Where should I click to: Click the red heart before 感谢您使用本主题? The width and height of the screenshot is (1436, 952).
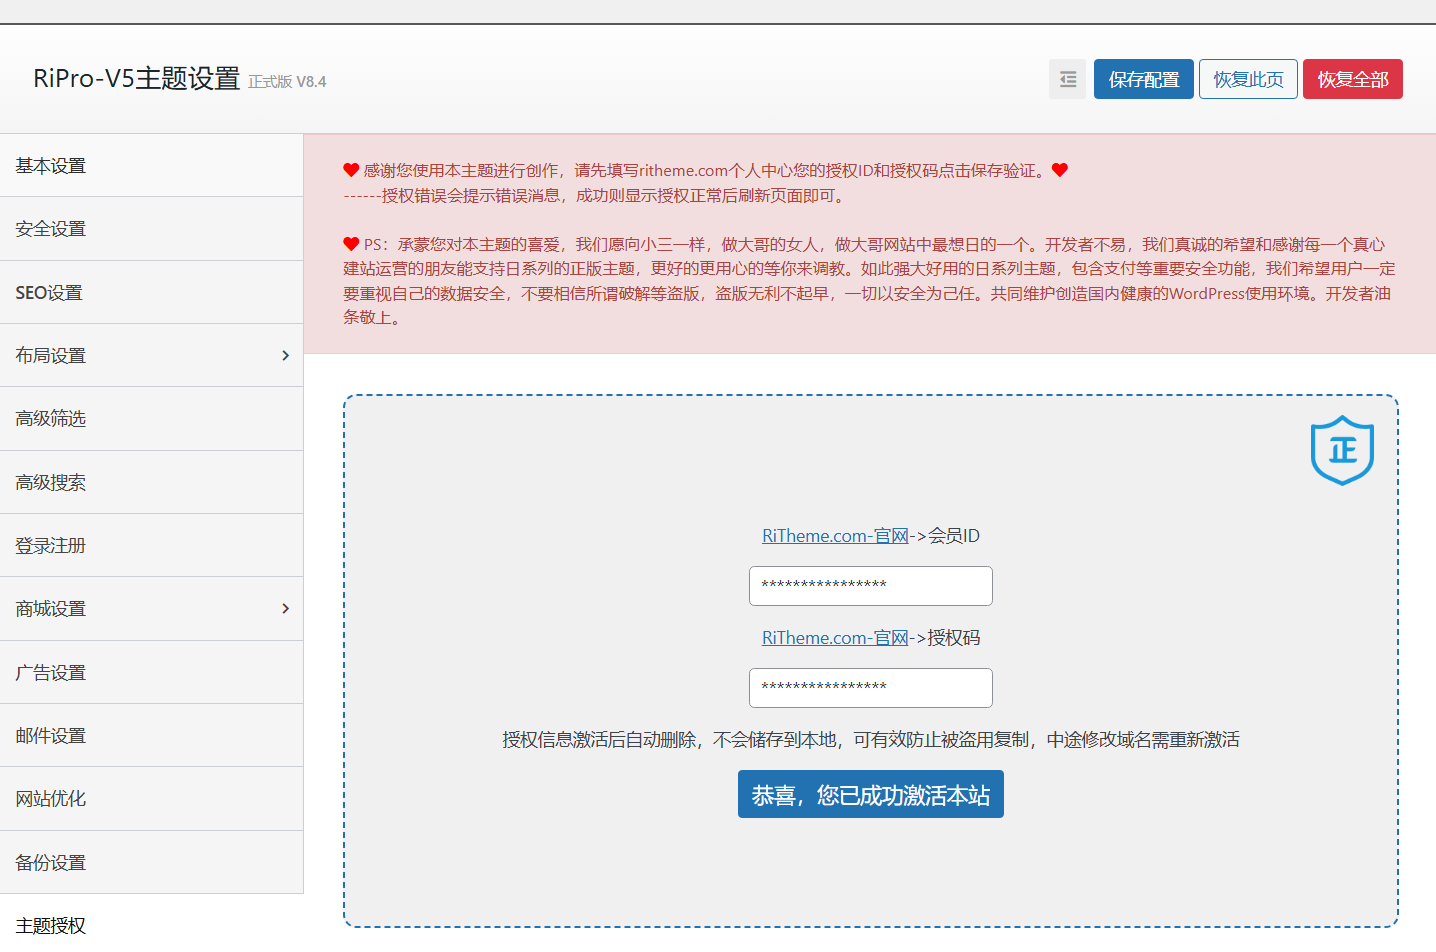pos(351,170)
